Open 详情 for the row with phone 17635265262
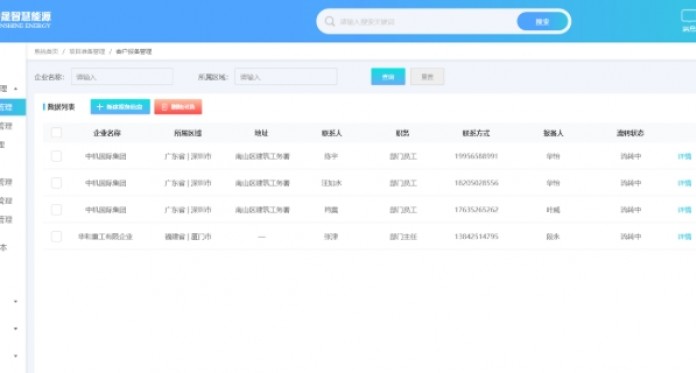 pos(684,210)
